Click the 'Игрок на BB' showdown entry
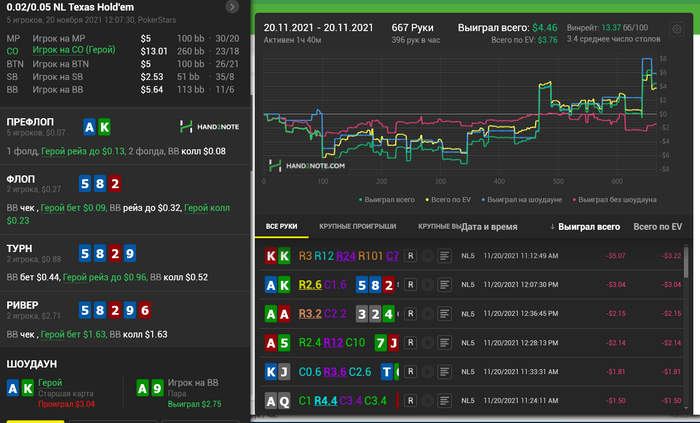Screen dimensions: 700x423 [x=193, y=382]
